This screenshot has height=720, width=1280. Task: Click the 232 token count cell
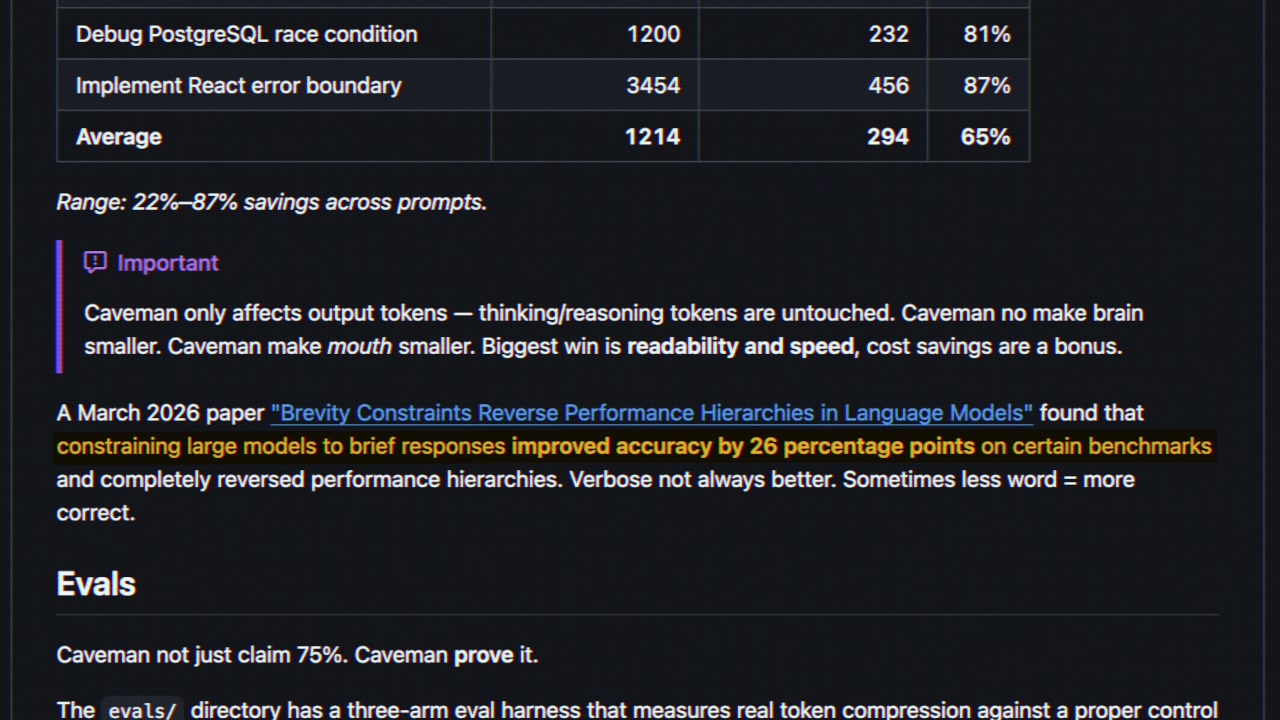tap(888, 34)
